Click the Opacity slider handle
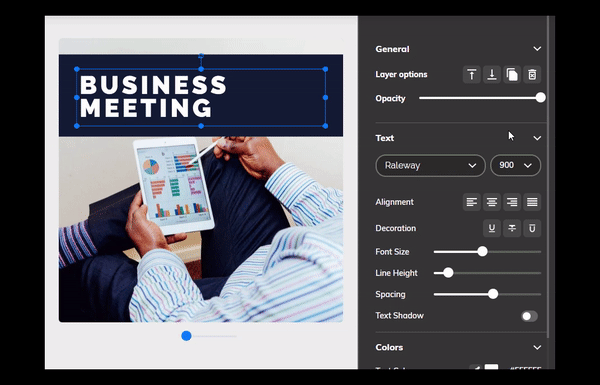 (540, 98)
